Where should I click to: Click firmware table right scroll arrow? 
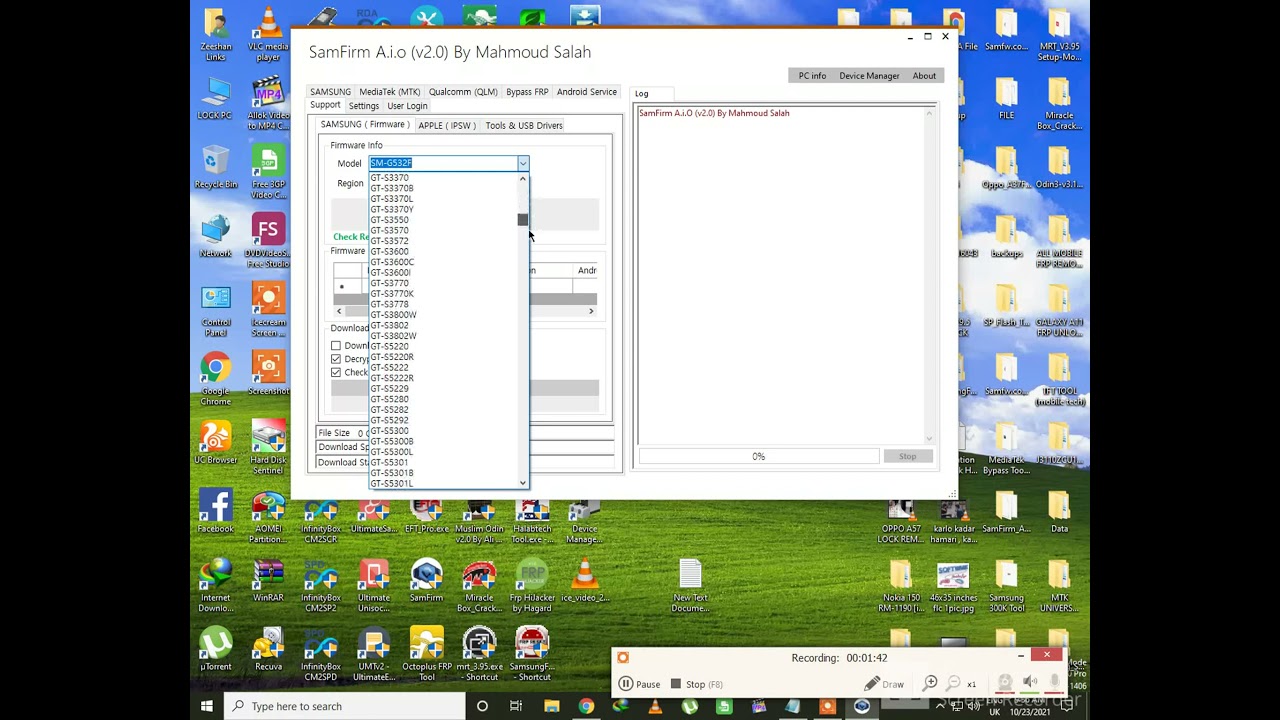591,312
